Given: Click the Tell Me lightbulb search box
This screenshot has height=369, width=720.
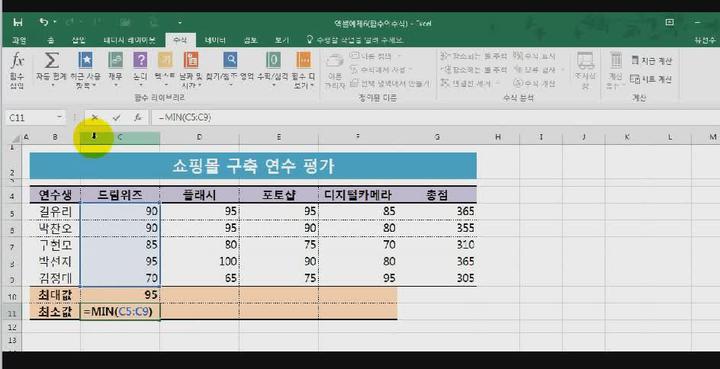Looking at the screenshot, I should [x=355, y=40].
